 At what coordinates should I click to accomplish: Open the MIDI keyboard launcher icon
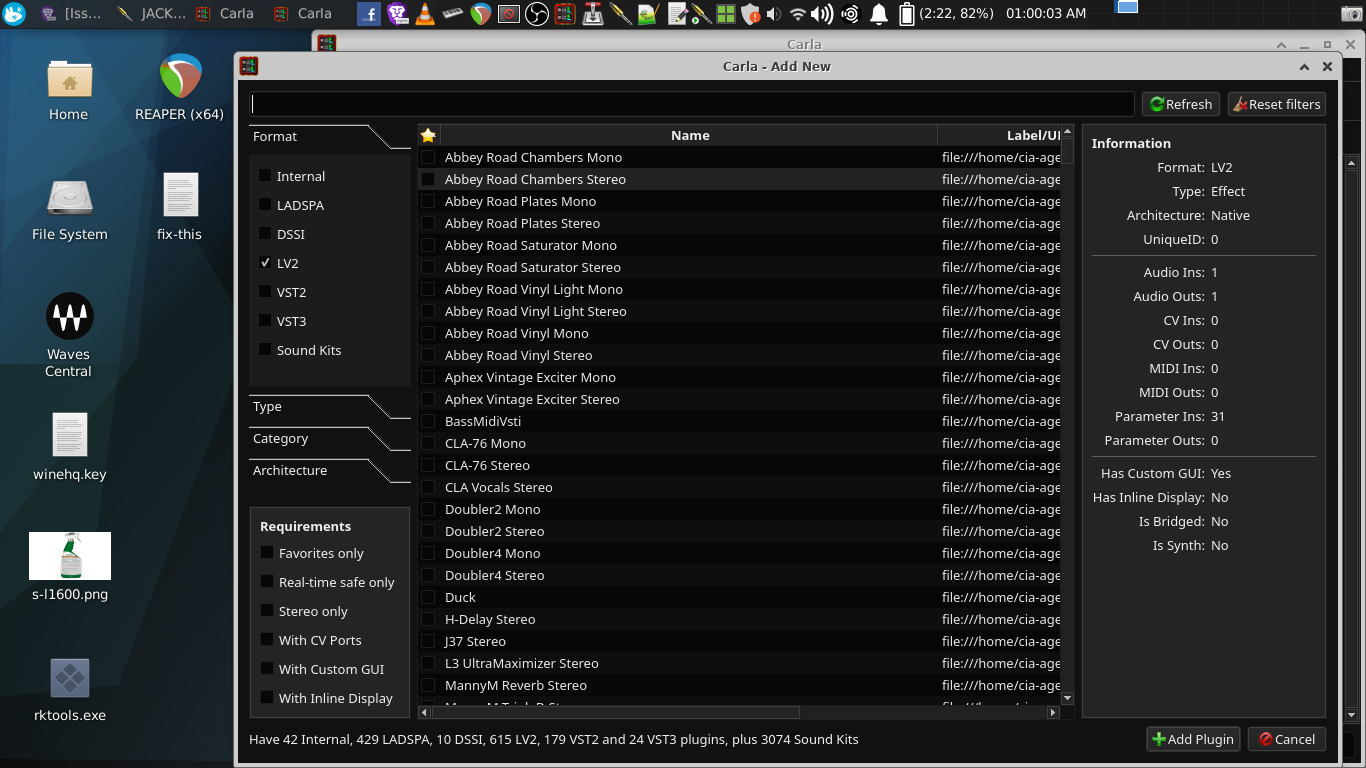(x=453, y=14)
